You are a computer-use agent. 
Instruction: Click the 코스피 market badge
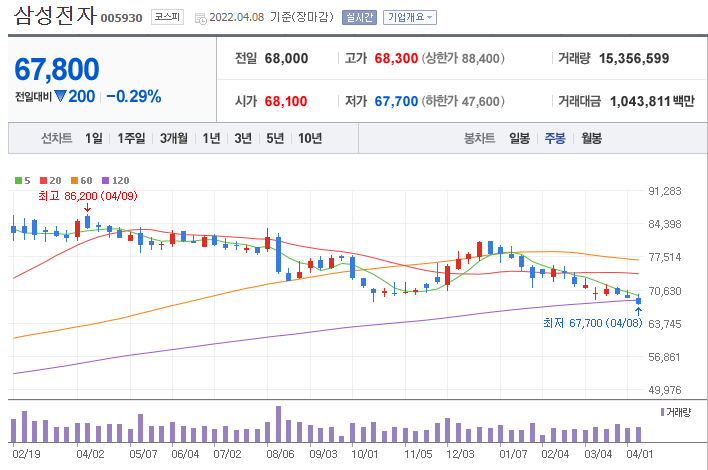pos(167,17)
